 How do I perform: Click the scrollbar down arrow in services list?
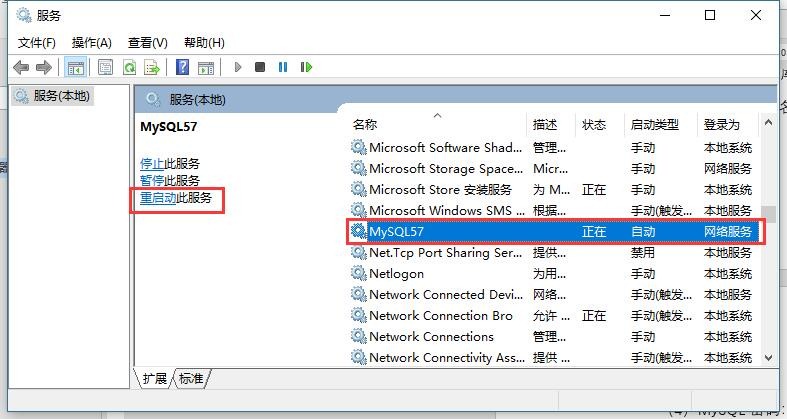[x=768, y=357]
